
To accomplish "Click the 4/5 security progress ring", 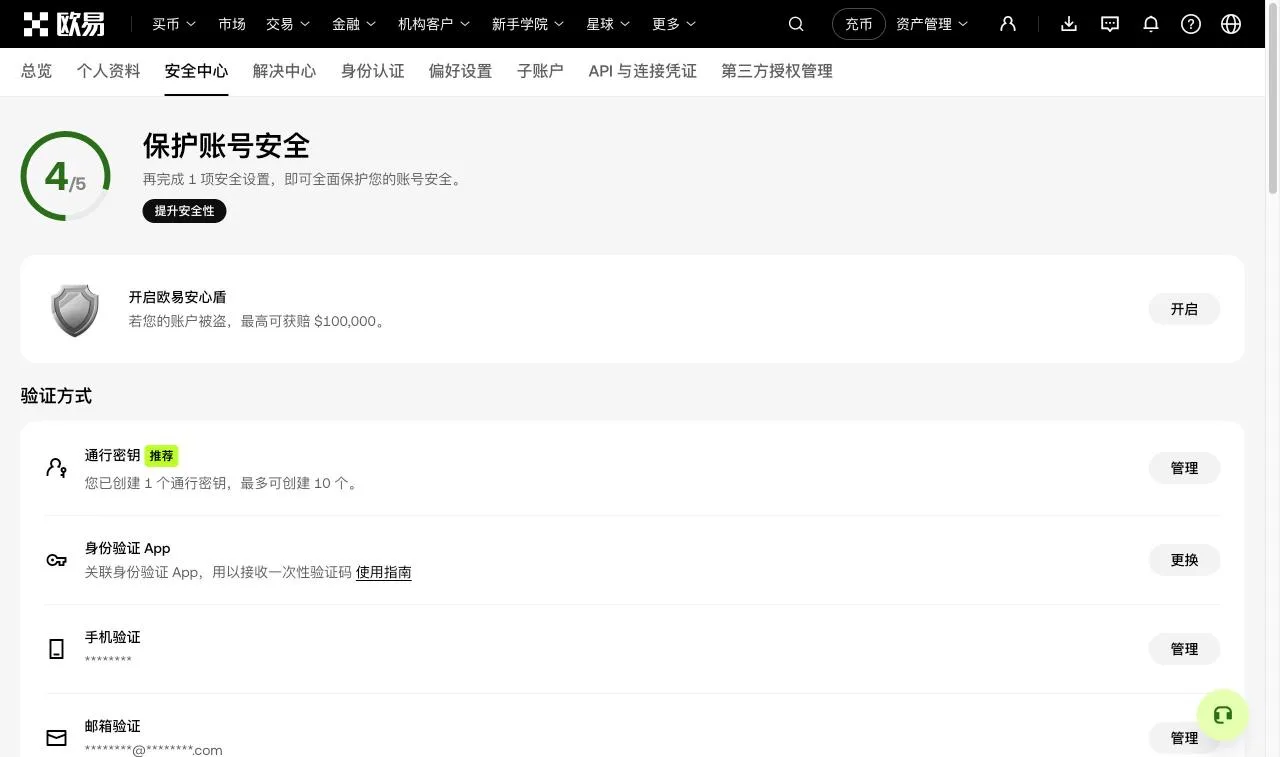I will [x=66, y=176].
